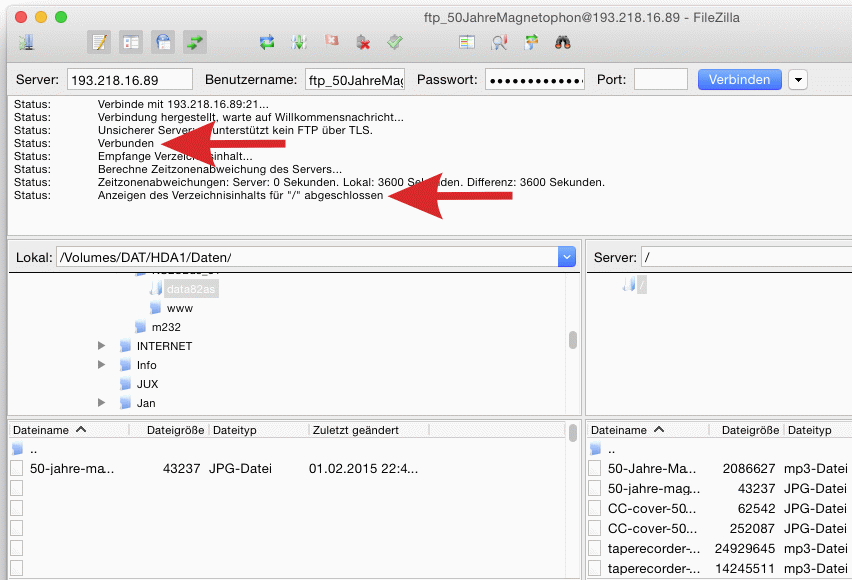Viewport: 852px width, 580px height.
Task: Click the magnifier comparison toolbar icon
Action: [499, 42]
